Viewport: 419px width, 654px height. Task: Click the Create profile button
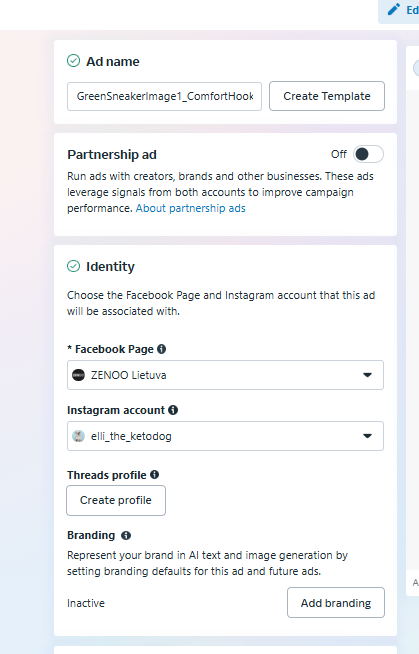tap(116, 500)
